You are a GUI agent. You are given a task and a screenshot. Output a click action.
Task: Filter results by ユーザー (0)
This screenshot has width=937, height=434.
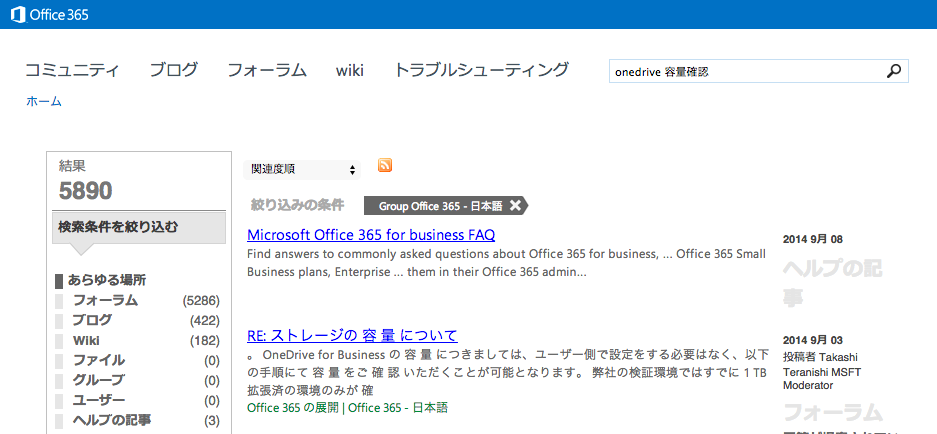137,401
